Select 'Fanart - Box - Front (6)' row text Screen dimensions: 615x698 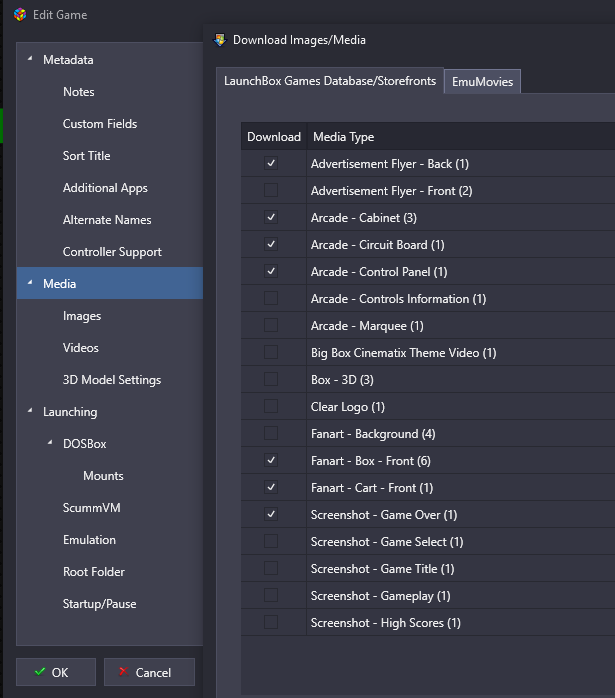(x=371, y=461)
